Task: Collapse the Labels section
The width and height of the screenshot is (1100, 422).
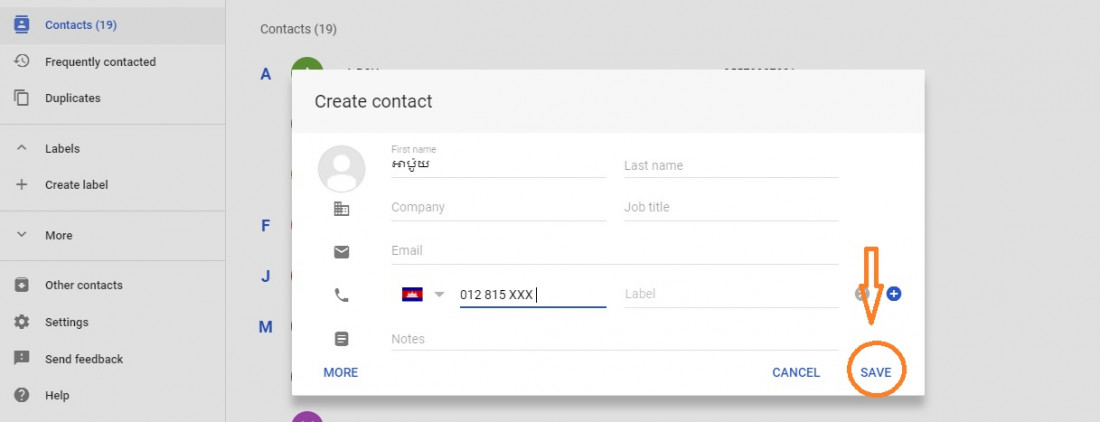Action: 22,148
